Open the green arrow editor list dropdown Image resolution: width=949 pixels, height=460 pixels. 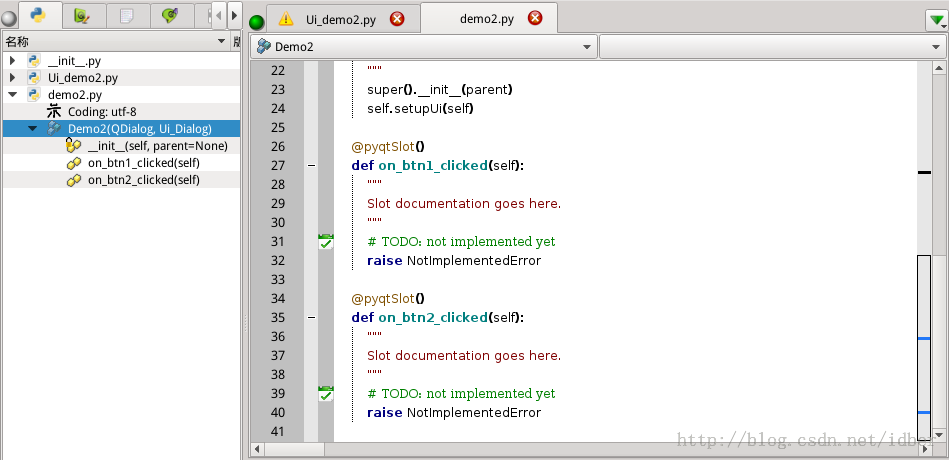coord(936,21)
